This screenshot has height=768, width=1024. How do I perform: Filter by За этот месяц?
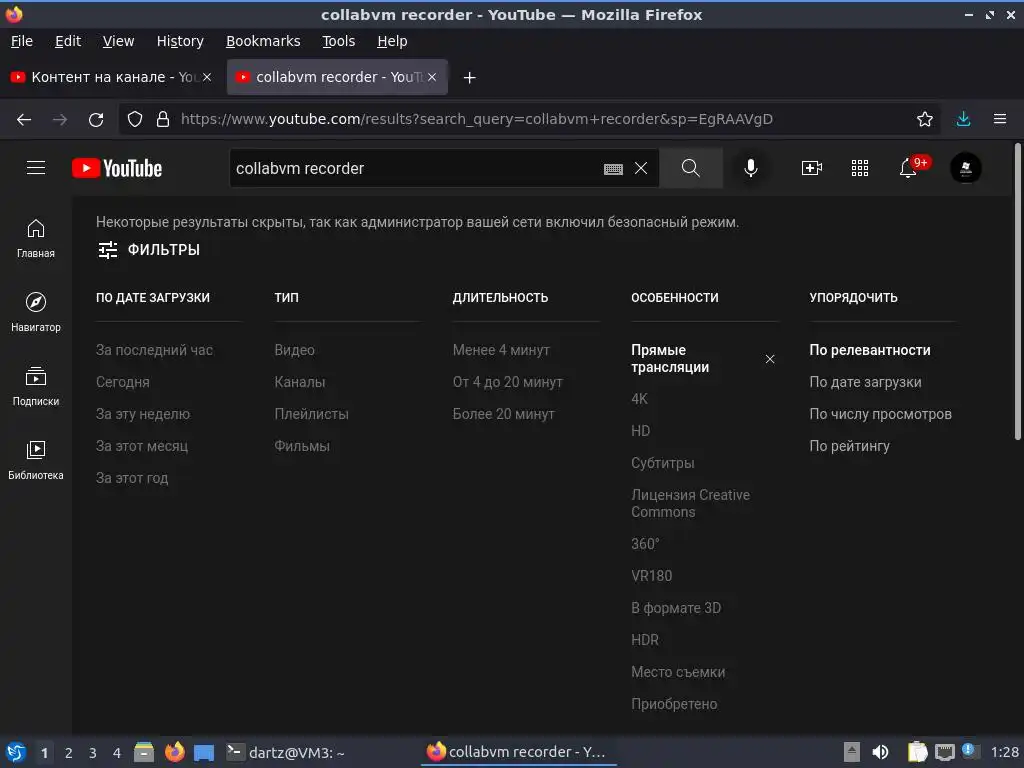click(142, 446)
